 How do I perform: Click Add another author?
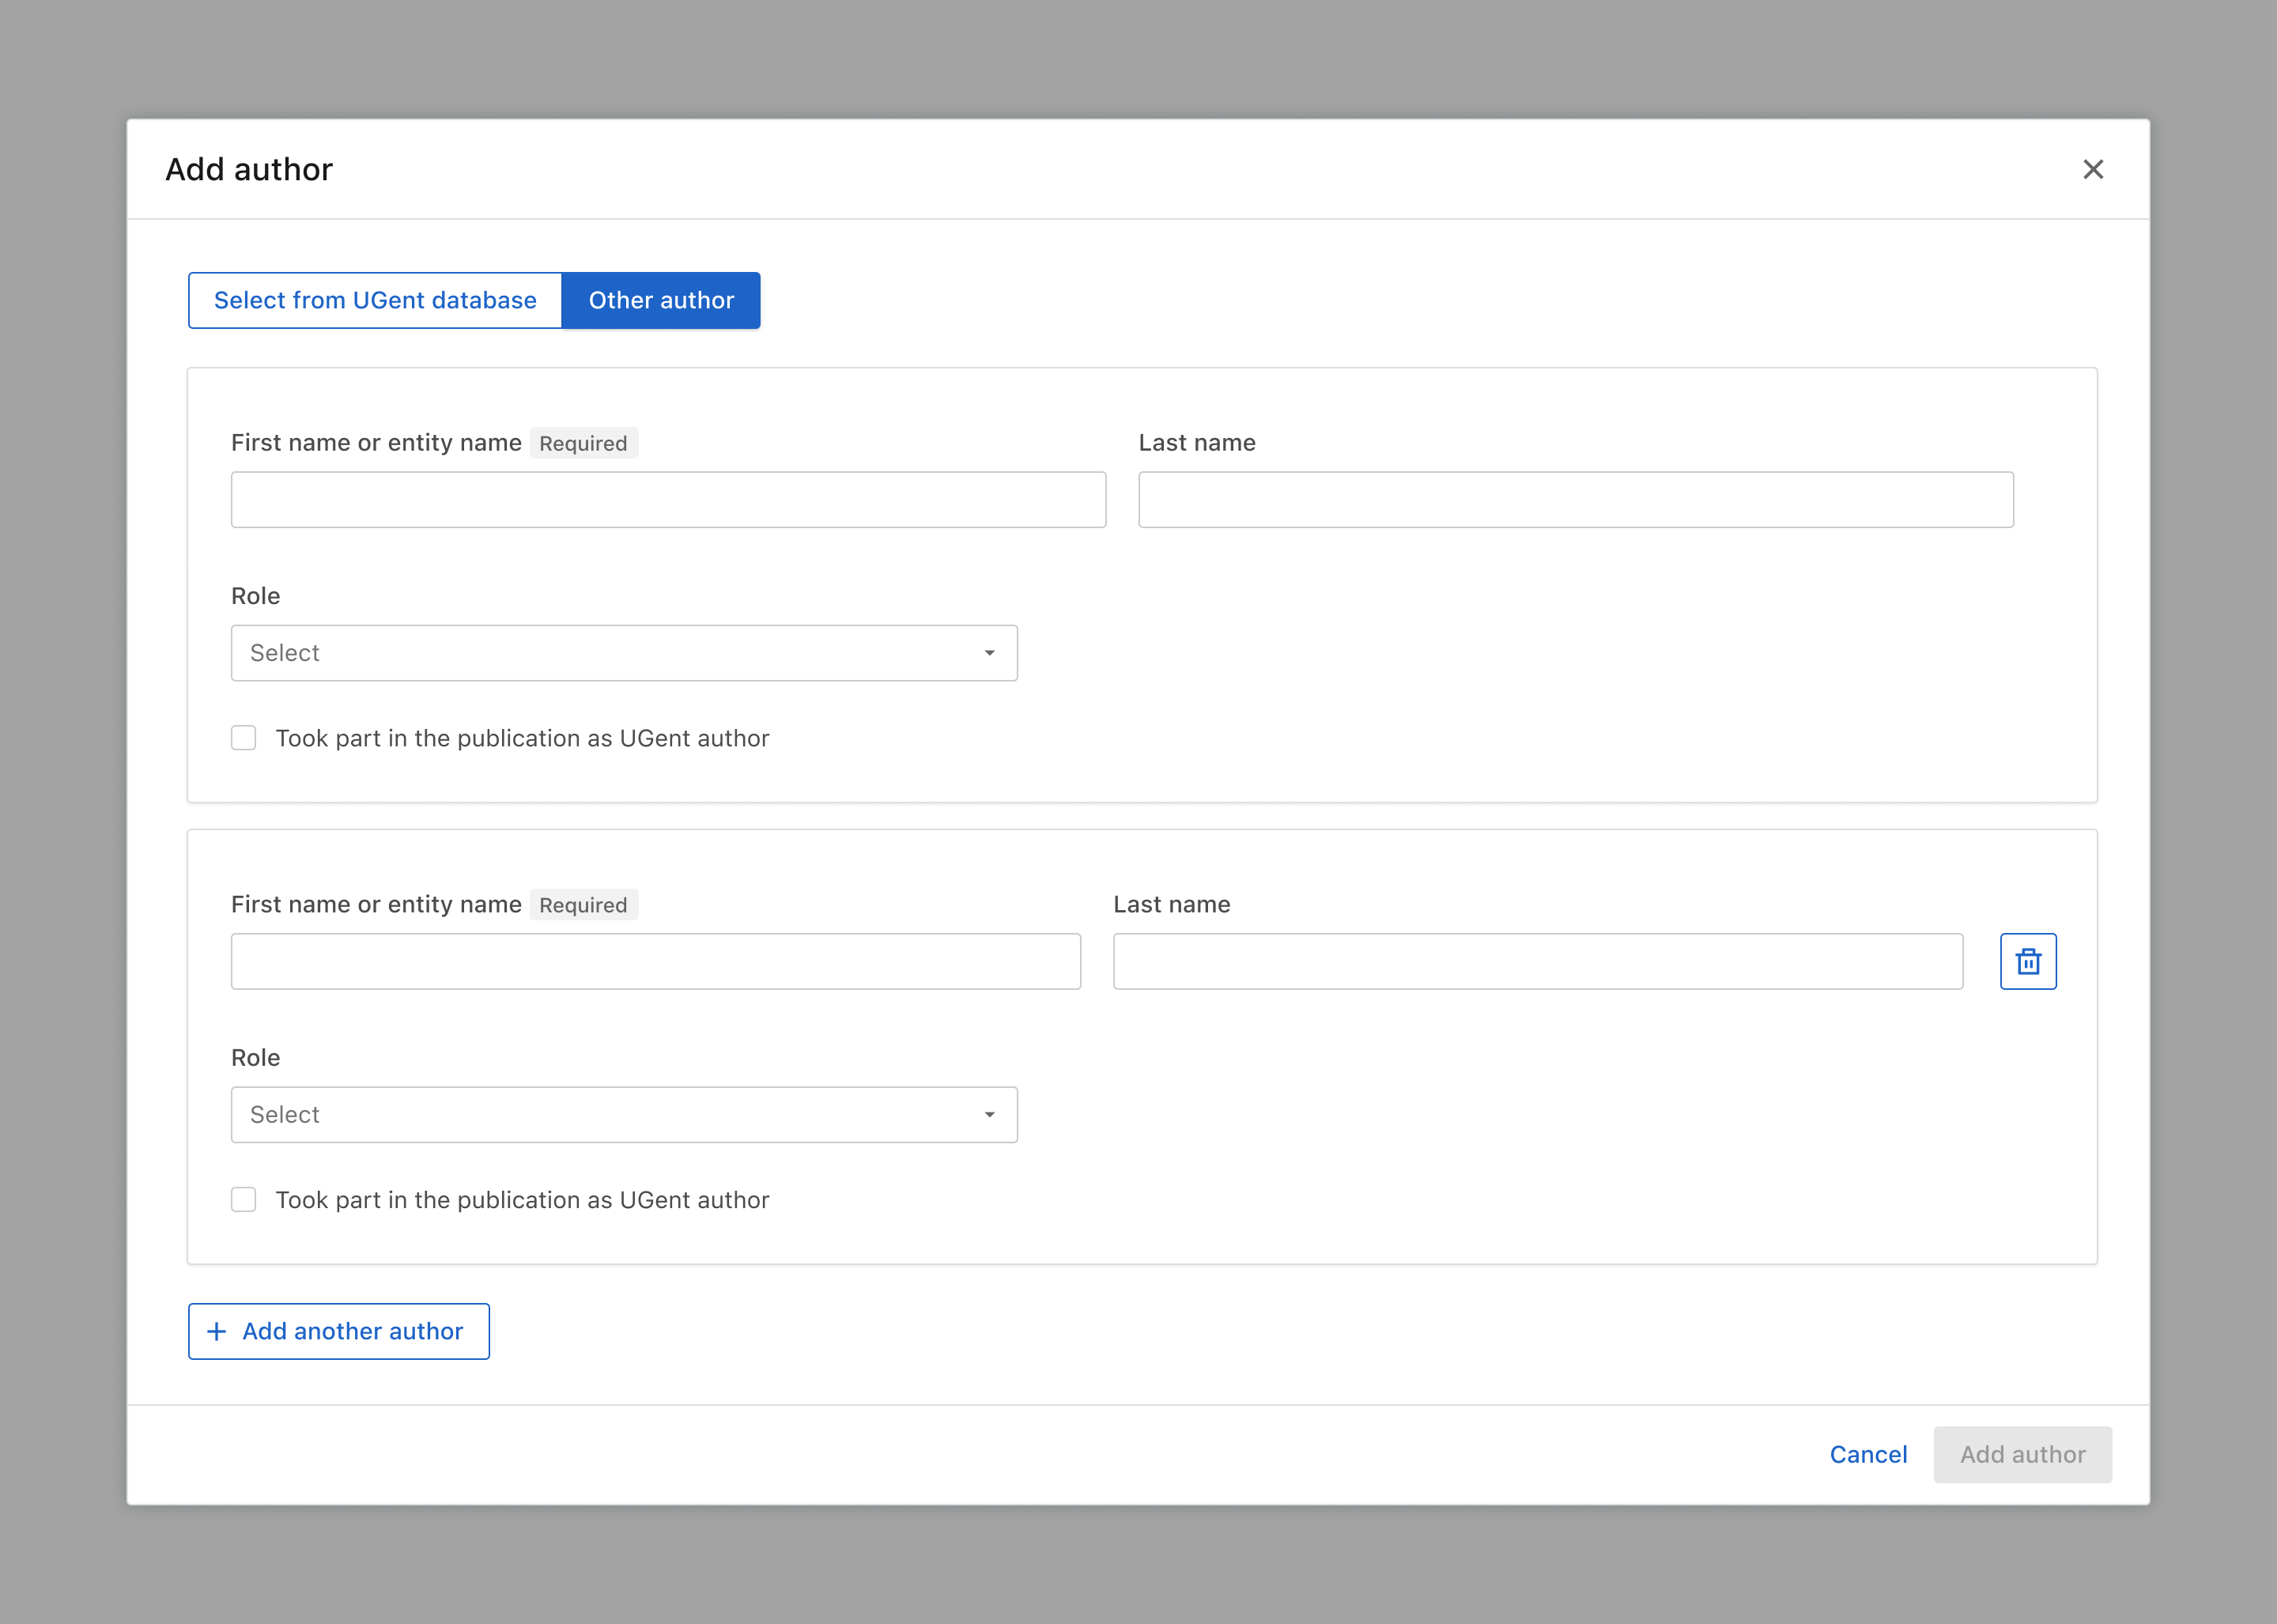[x=338, y=1331]
